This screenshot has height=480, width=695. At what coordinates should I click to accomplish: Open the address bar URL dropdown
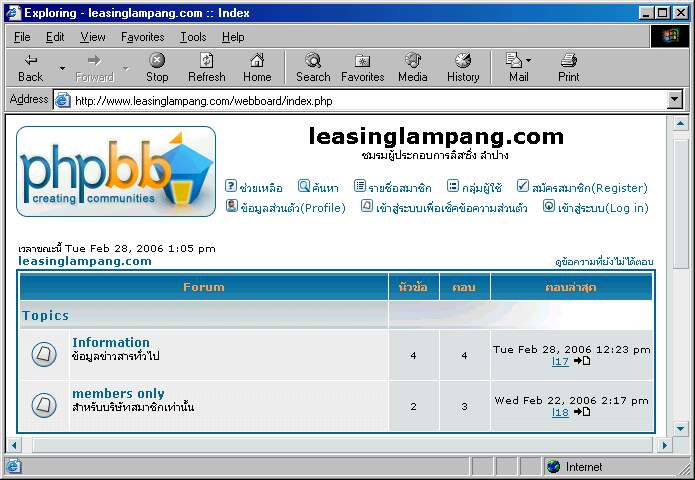pos(674,100)
